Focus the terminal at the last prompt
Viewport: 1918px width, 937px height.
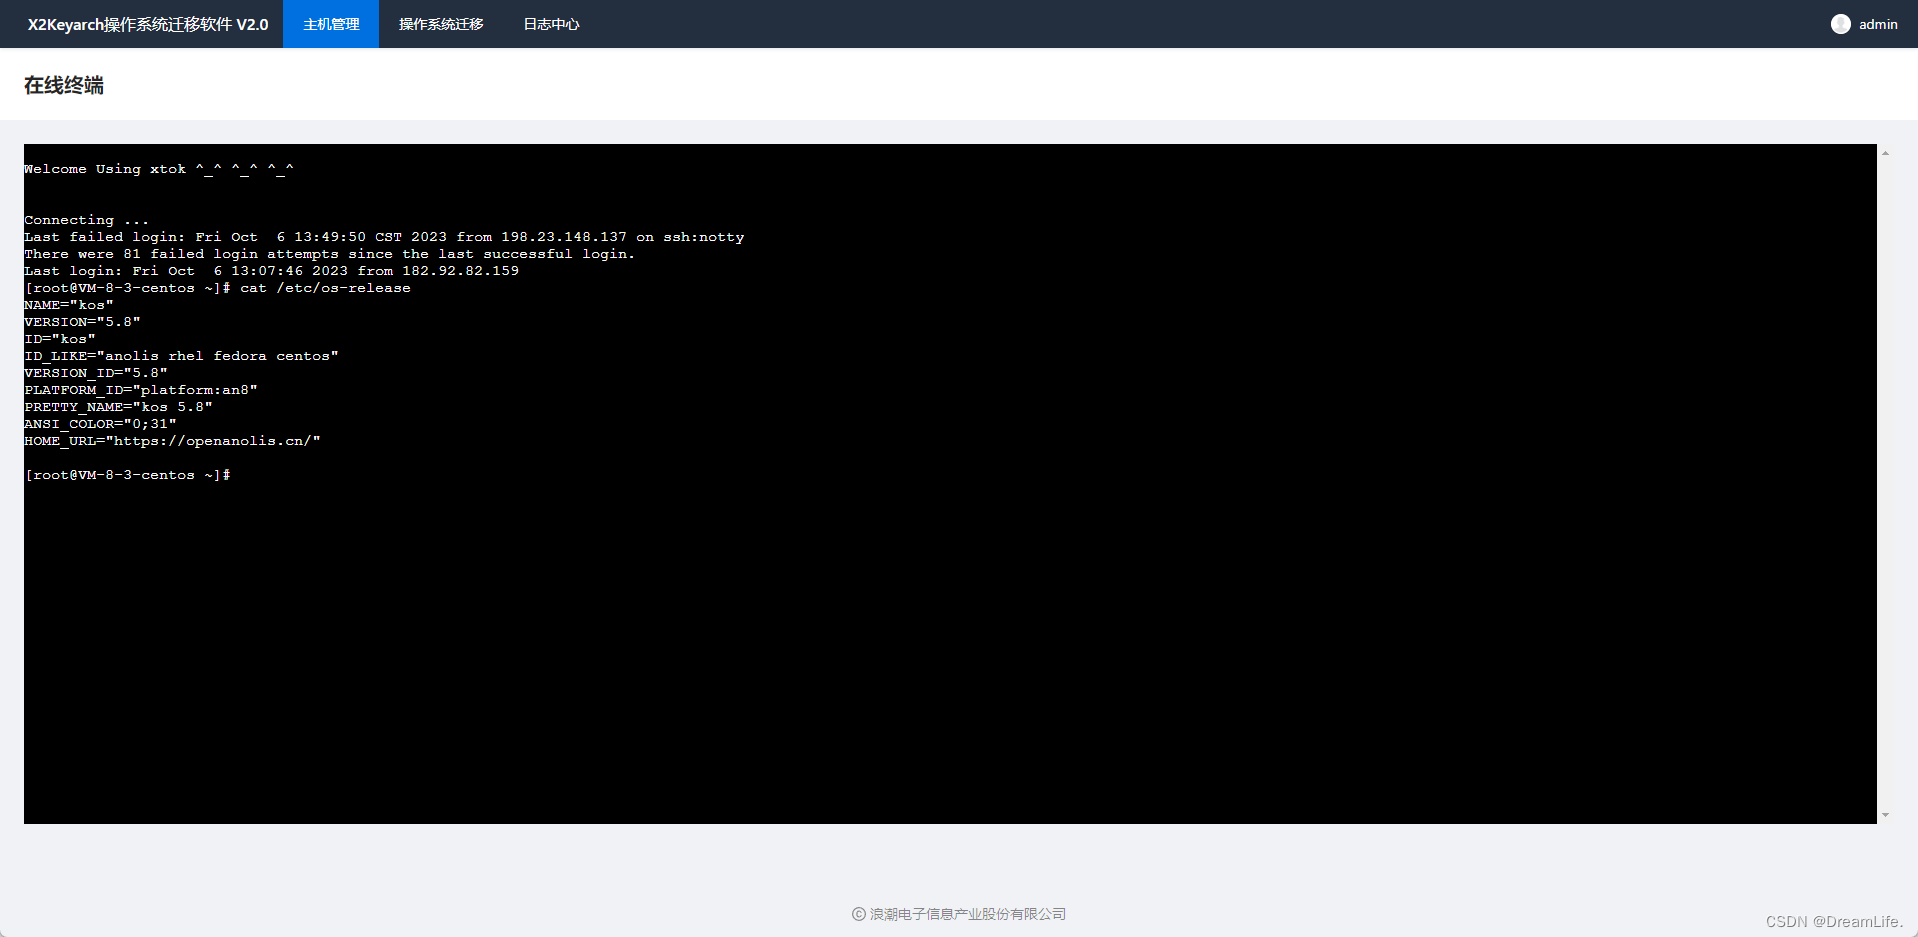(128, 475)
